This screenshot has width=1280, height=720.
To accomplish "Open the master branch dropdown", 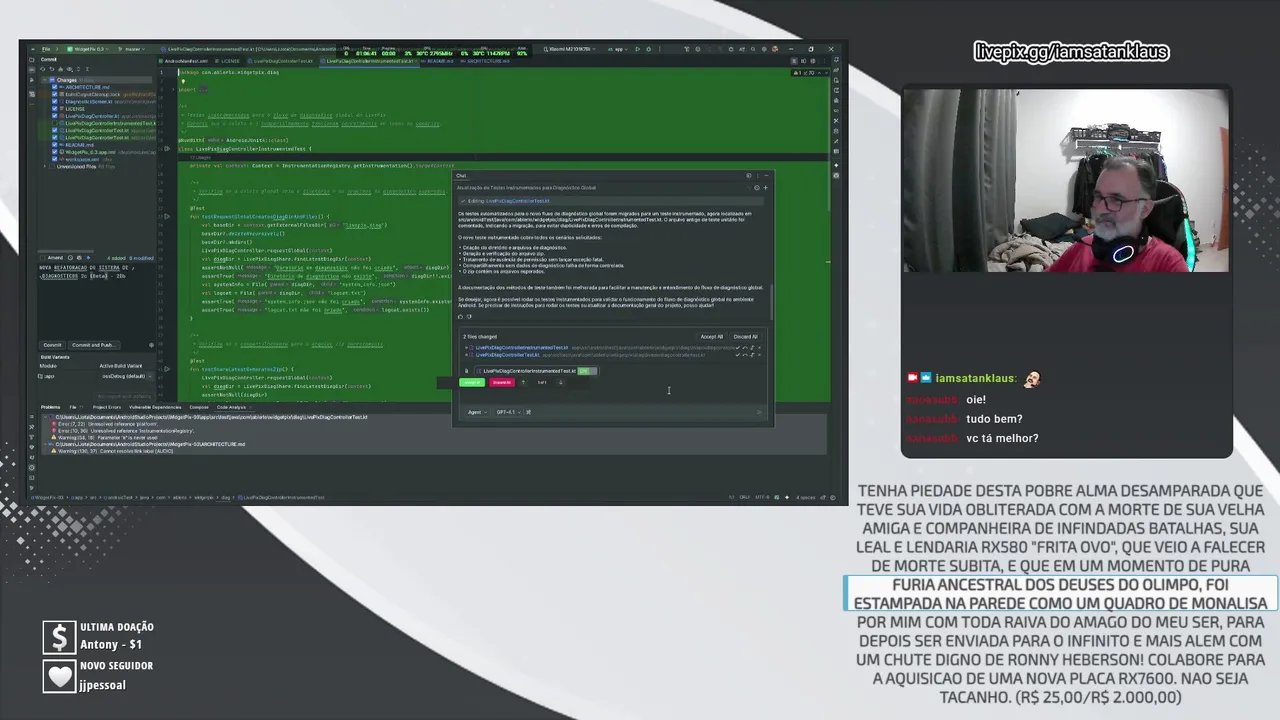I will pos(131,49).
